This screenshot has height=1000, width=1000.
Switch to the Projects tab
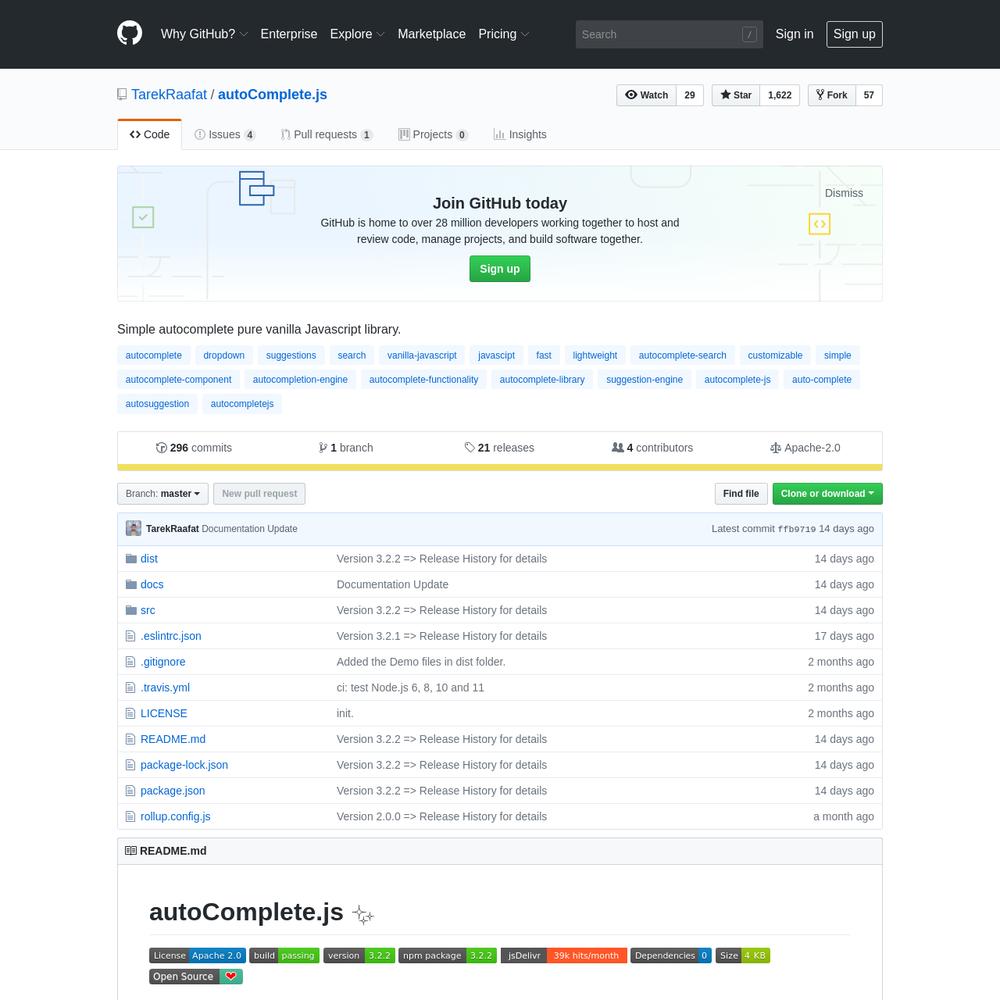pos(432,135)
